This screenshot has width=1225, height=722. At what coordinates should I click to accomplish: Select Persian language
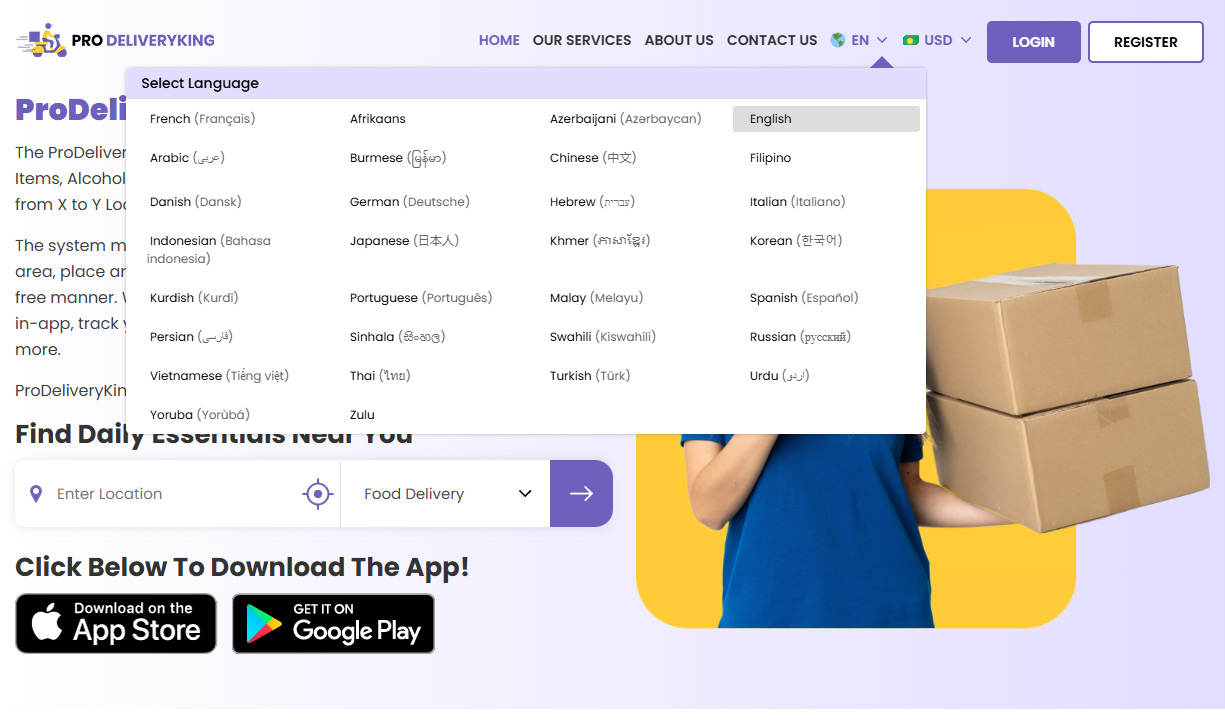(191, 337)
